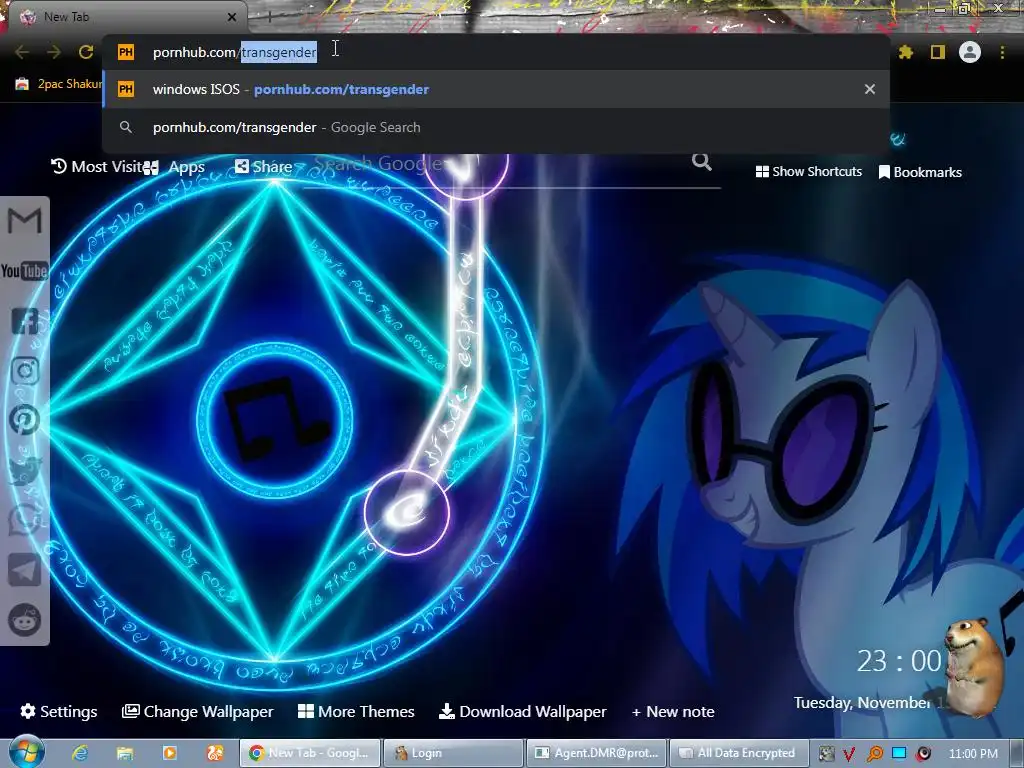The height and width of the screenshot is (768, 1024).
Task: Open the Facebook shortcut in the sidebar
Action: pyautogui.click(x=25, y=321)
